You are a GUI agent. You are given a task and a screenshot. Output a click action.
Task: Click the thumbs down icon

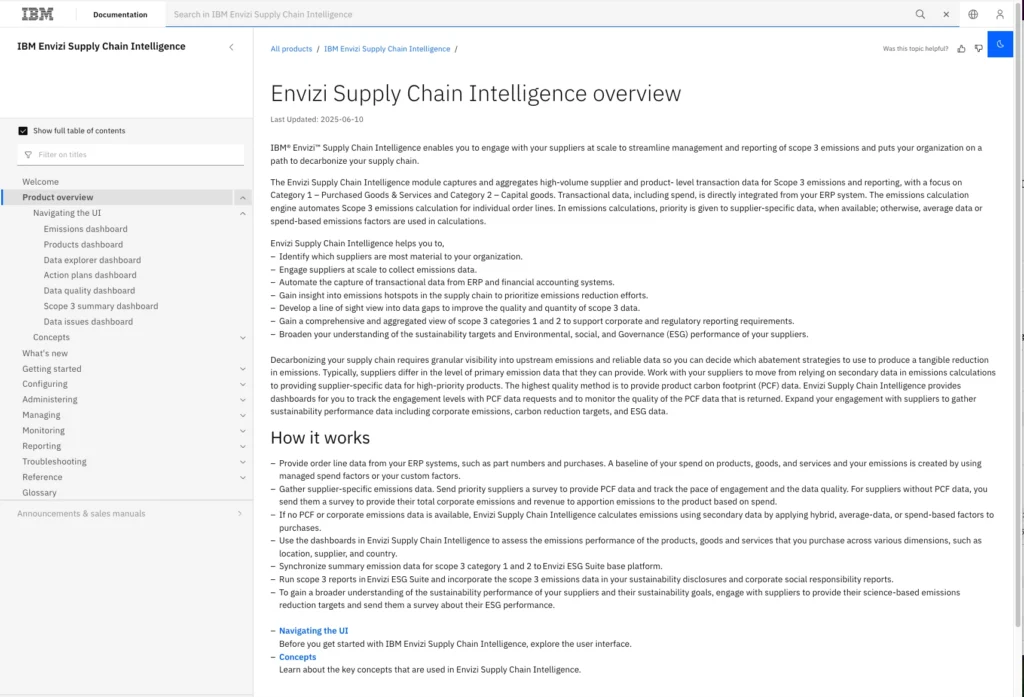pos(978,48)
